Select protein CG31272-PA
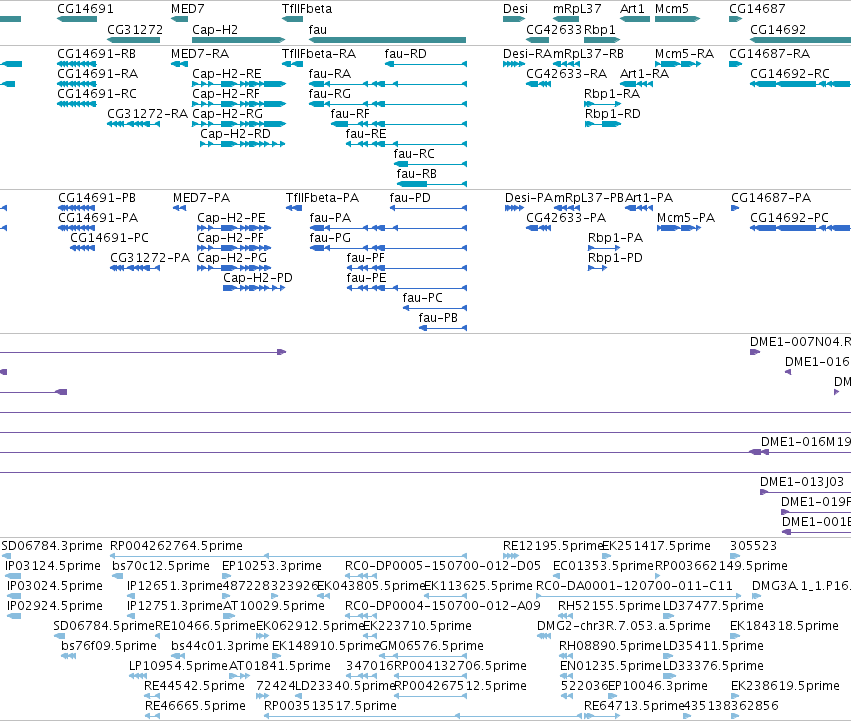851x721 pixels. tap(135, 268)
